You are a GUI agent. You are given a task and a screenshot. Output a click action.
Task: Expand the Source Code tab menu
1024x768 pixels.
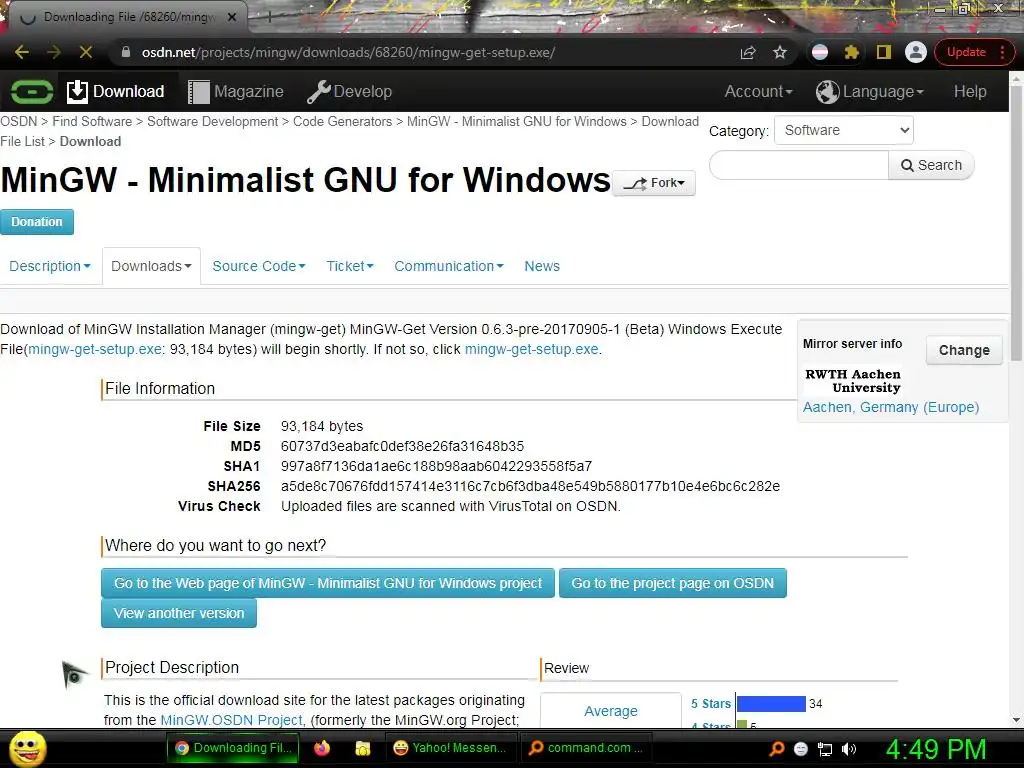pyautogui.click(x=259, y=266)
